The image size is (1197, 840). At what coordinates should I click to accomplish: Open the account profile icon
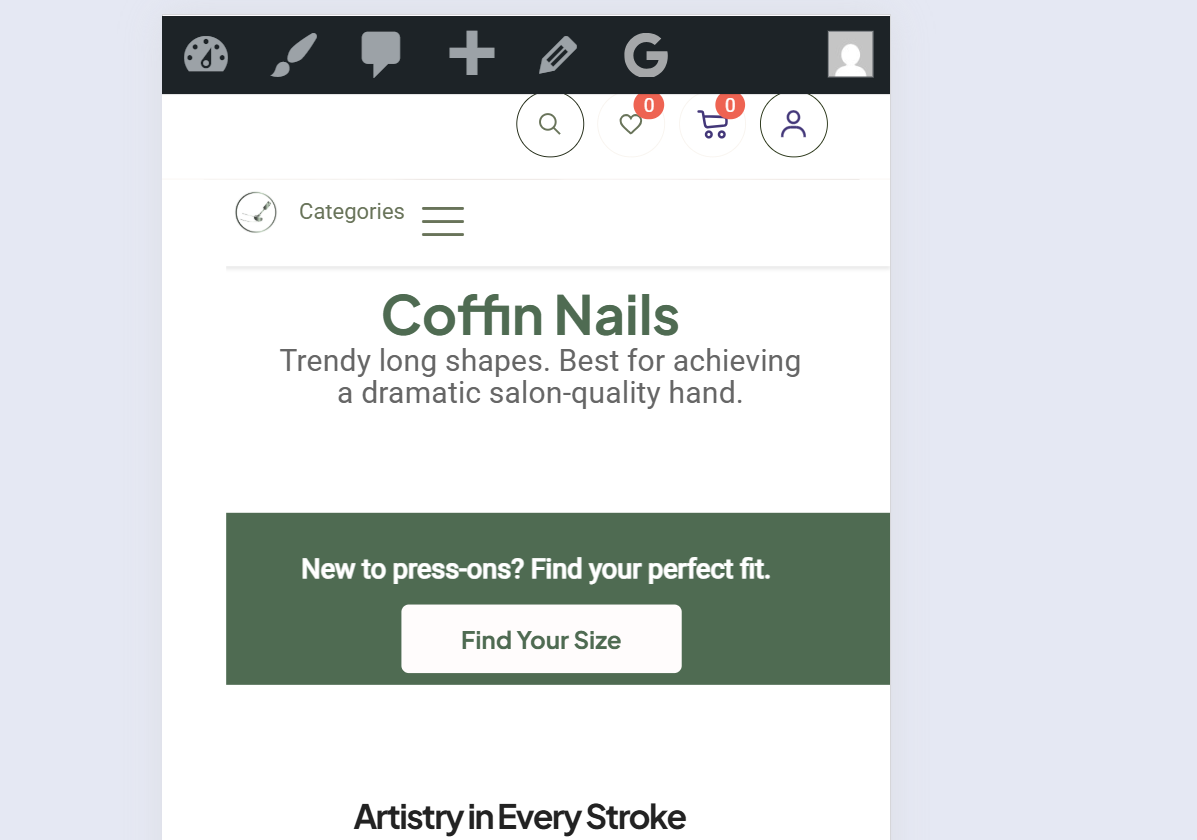click(793, 124)
